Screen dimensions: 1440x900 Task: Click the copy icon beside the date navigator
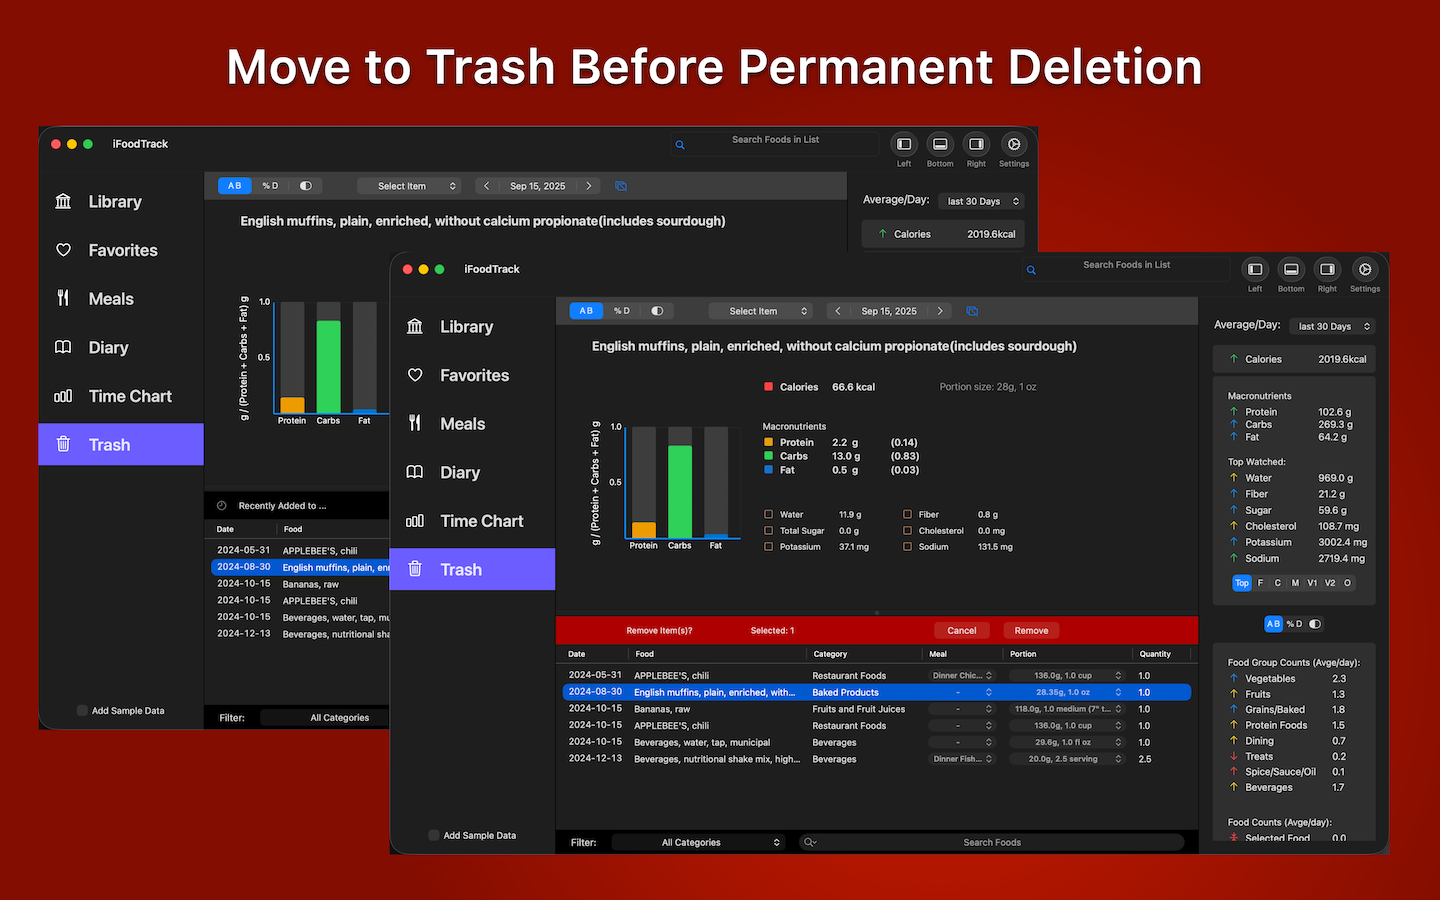(x=971, y=311)
